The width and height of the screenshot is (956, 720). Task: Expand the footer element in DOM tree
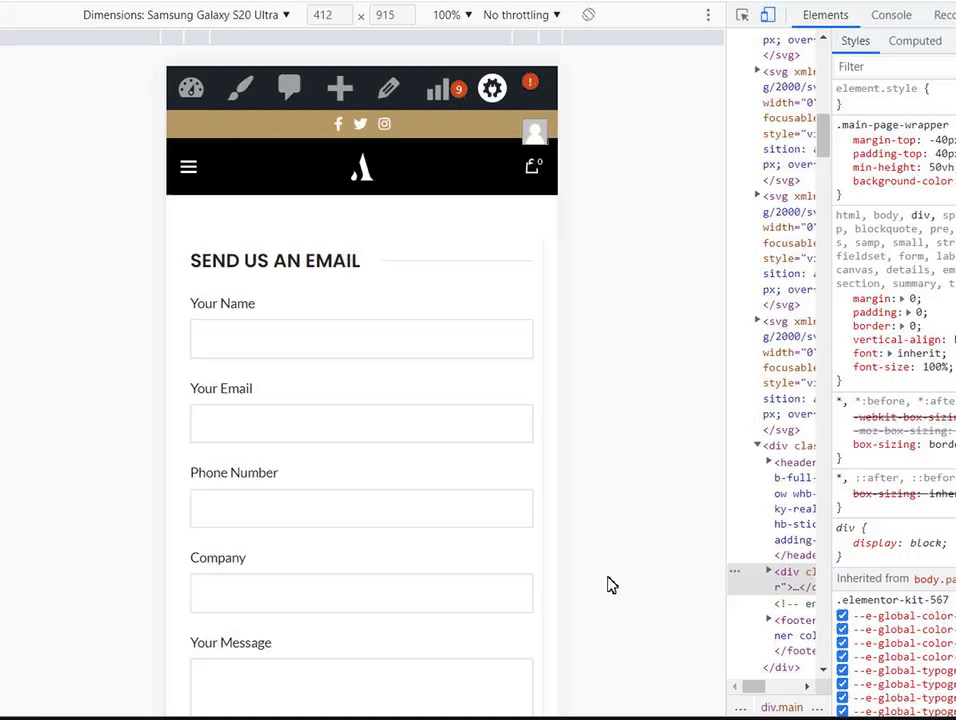(x=769, y=619)
